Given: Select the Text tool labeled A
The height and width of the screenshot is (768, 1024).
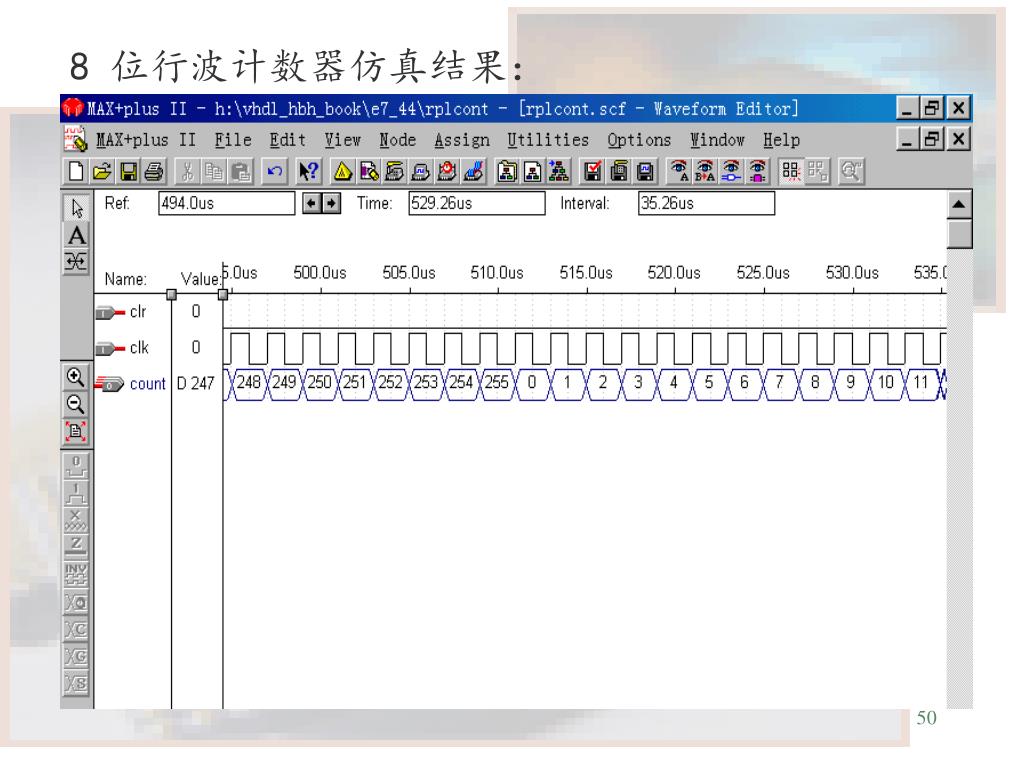Looking at the screenshot, I should point(76,236).
